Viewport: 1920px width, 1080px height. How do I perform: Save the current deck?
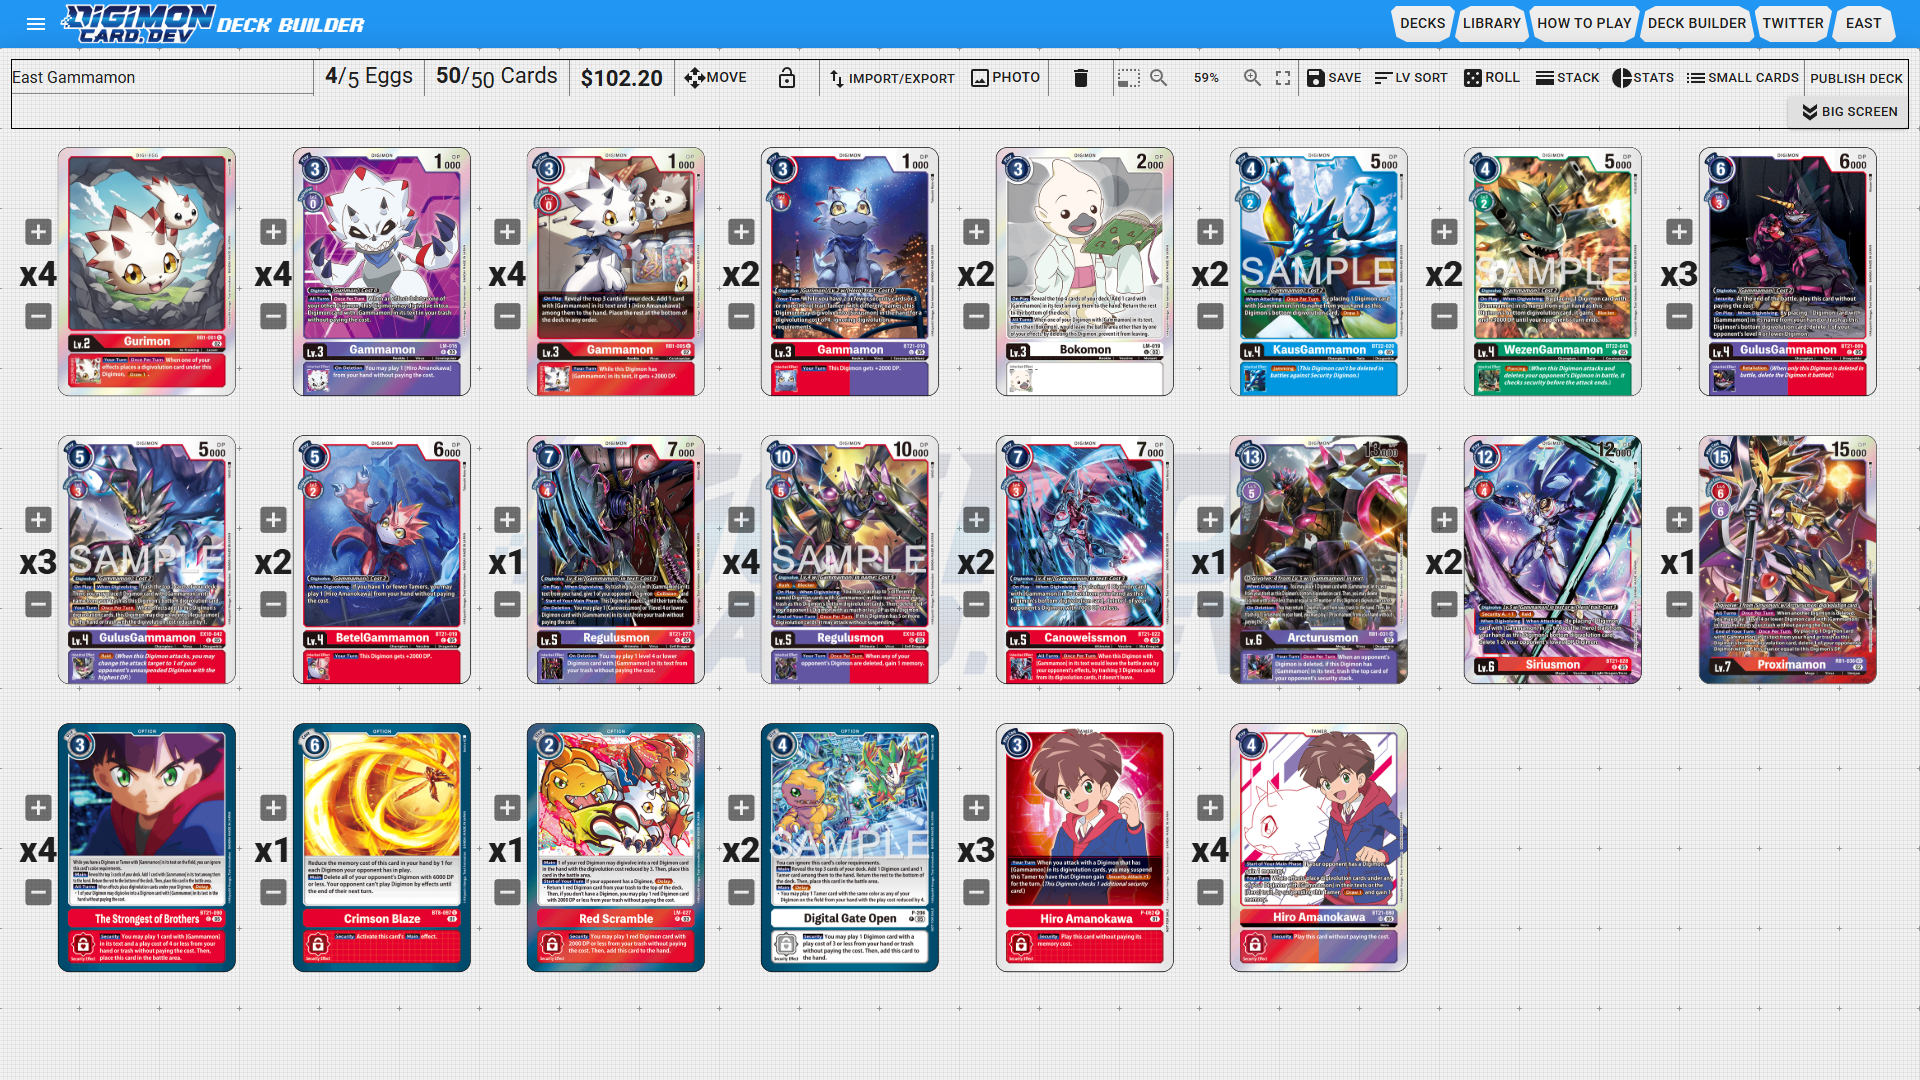(x=1333, y=78)
